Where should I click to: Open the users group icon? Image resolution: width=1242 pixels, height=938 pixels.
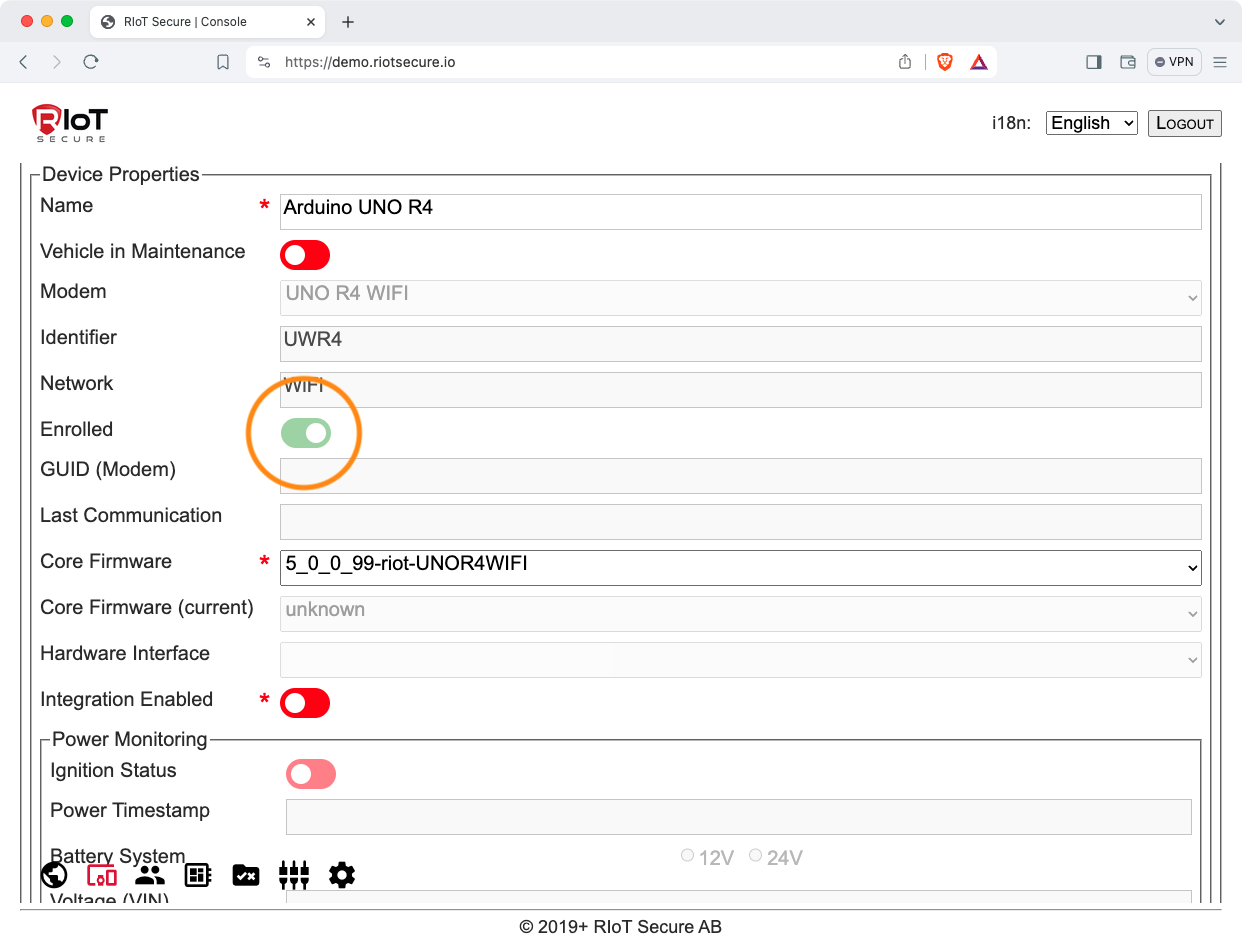pyautogui.click(x=150, y=875)
